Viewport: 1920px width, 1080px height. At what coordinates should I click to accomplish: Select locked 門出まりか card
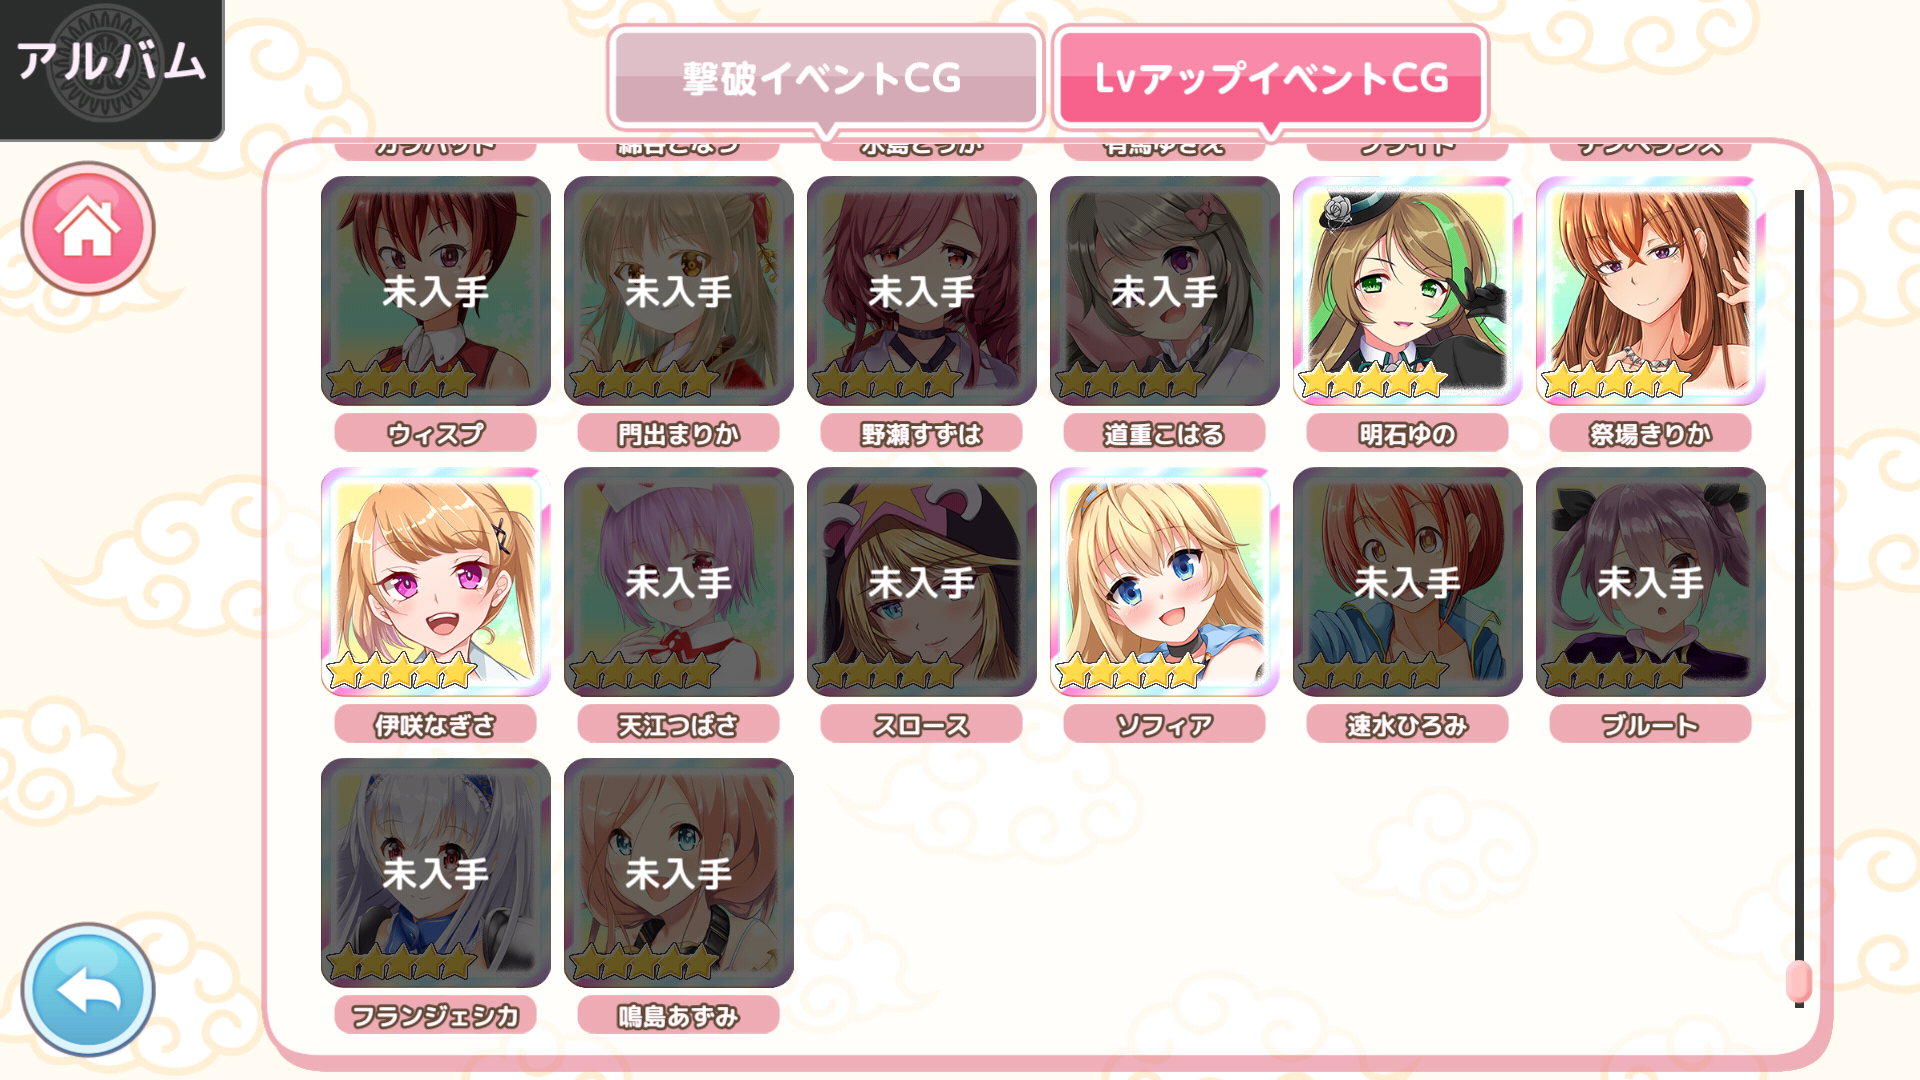coord(678,291)
